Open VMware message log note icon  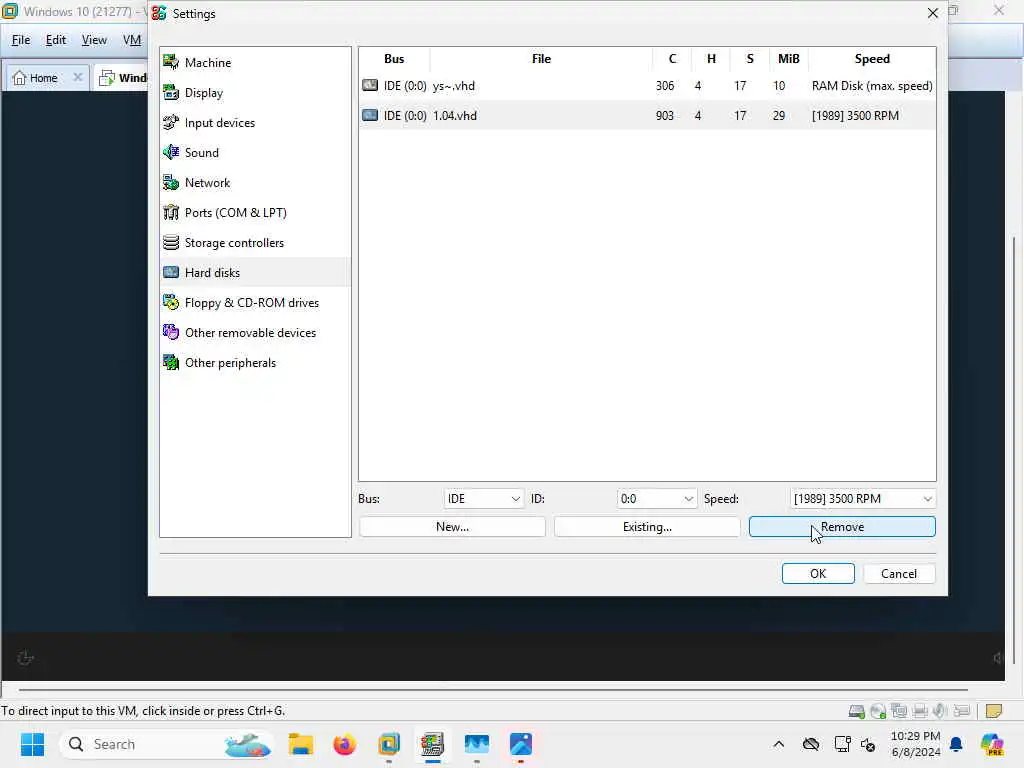(x=993, y=711)
